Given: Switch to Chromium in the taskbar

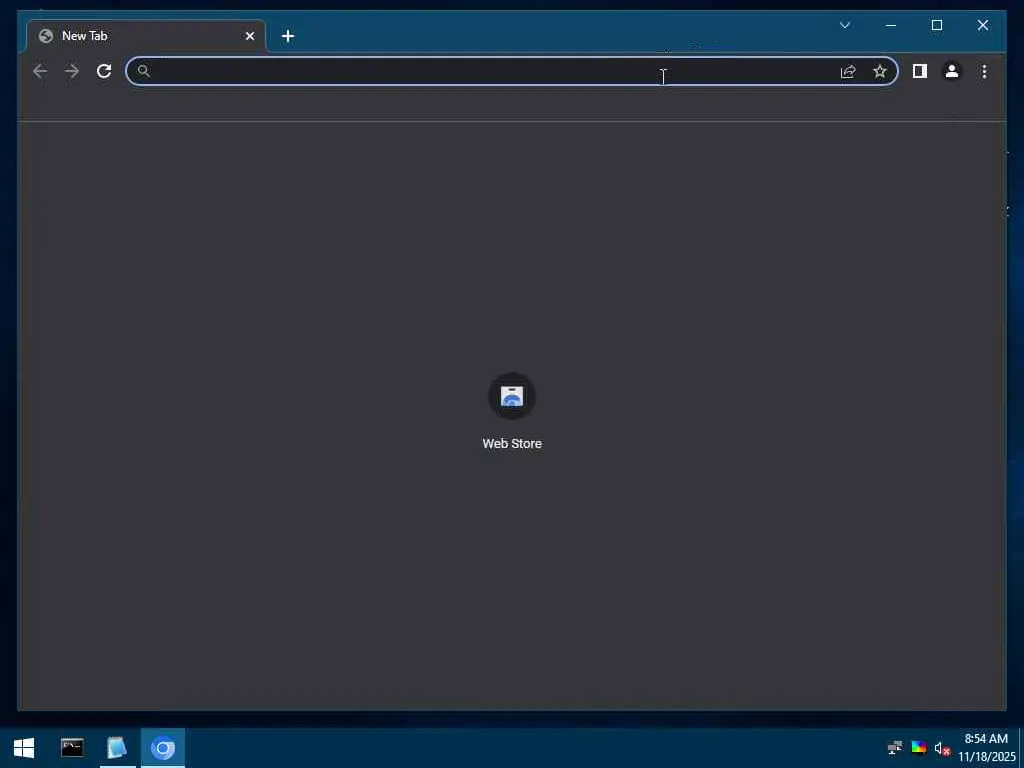Looking at the screenshot, I should pyautogui.click(x=163, y=748).
